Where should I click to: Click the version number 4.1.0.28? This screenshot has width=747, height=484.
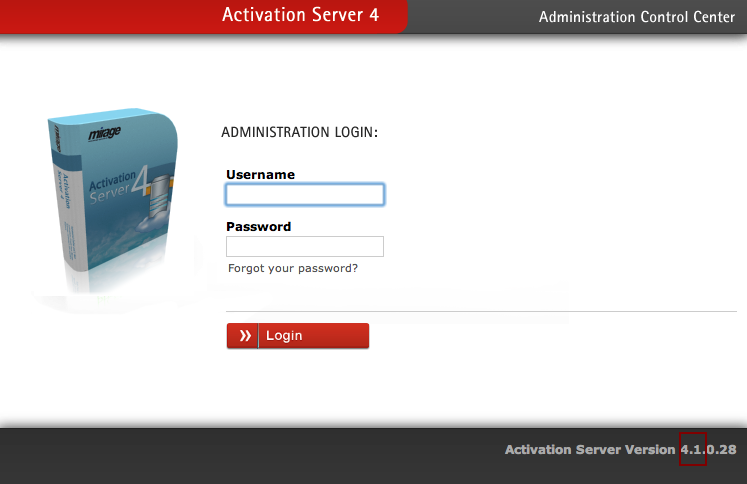pyautogui.click(x=708, y=450)
